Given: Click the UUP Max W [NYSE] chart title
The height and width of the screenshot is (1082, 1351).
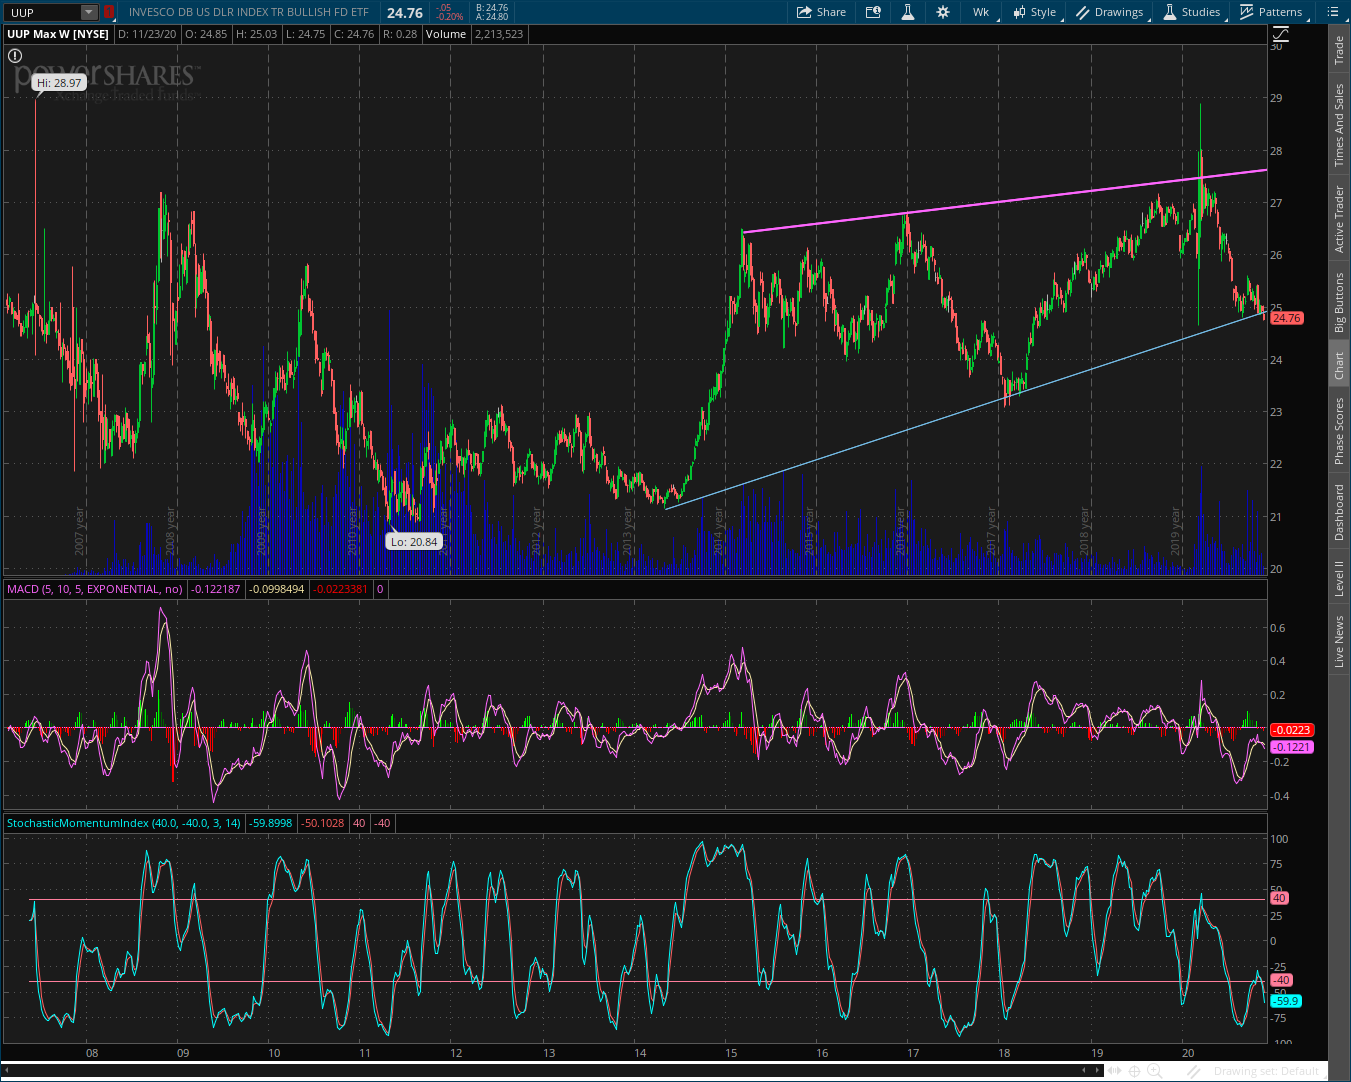Looking at the screenshot, I should pyautogui.click(x=58, y=34).
